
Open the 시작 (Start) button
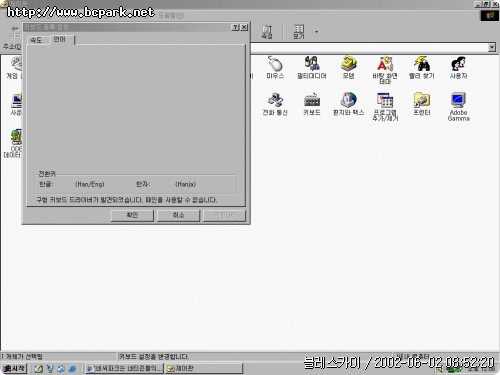[14, 369]
